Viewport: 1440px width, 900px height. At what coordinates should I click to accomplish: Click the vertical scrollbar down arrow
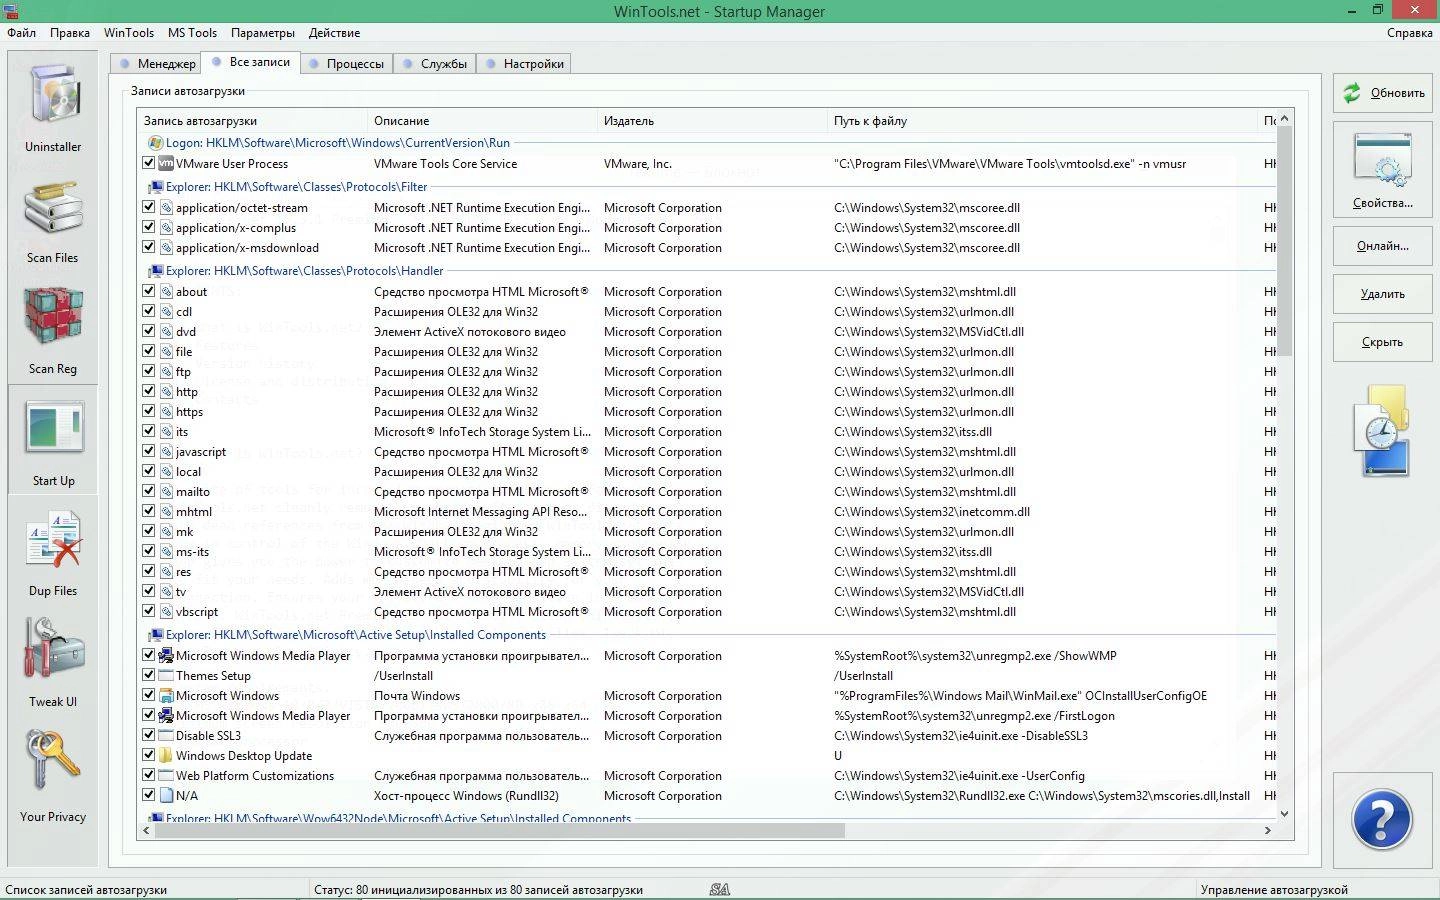tap(1285, 814)
